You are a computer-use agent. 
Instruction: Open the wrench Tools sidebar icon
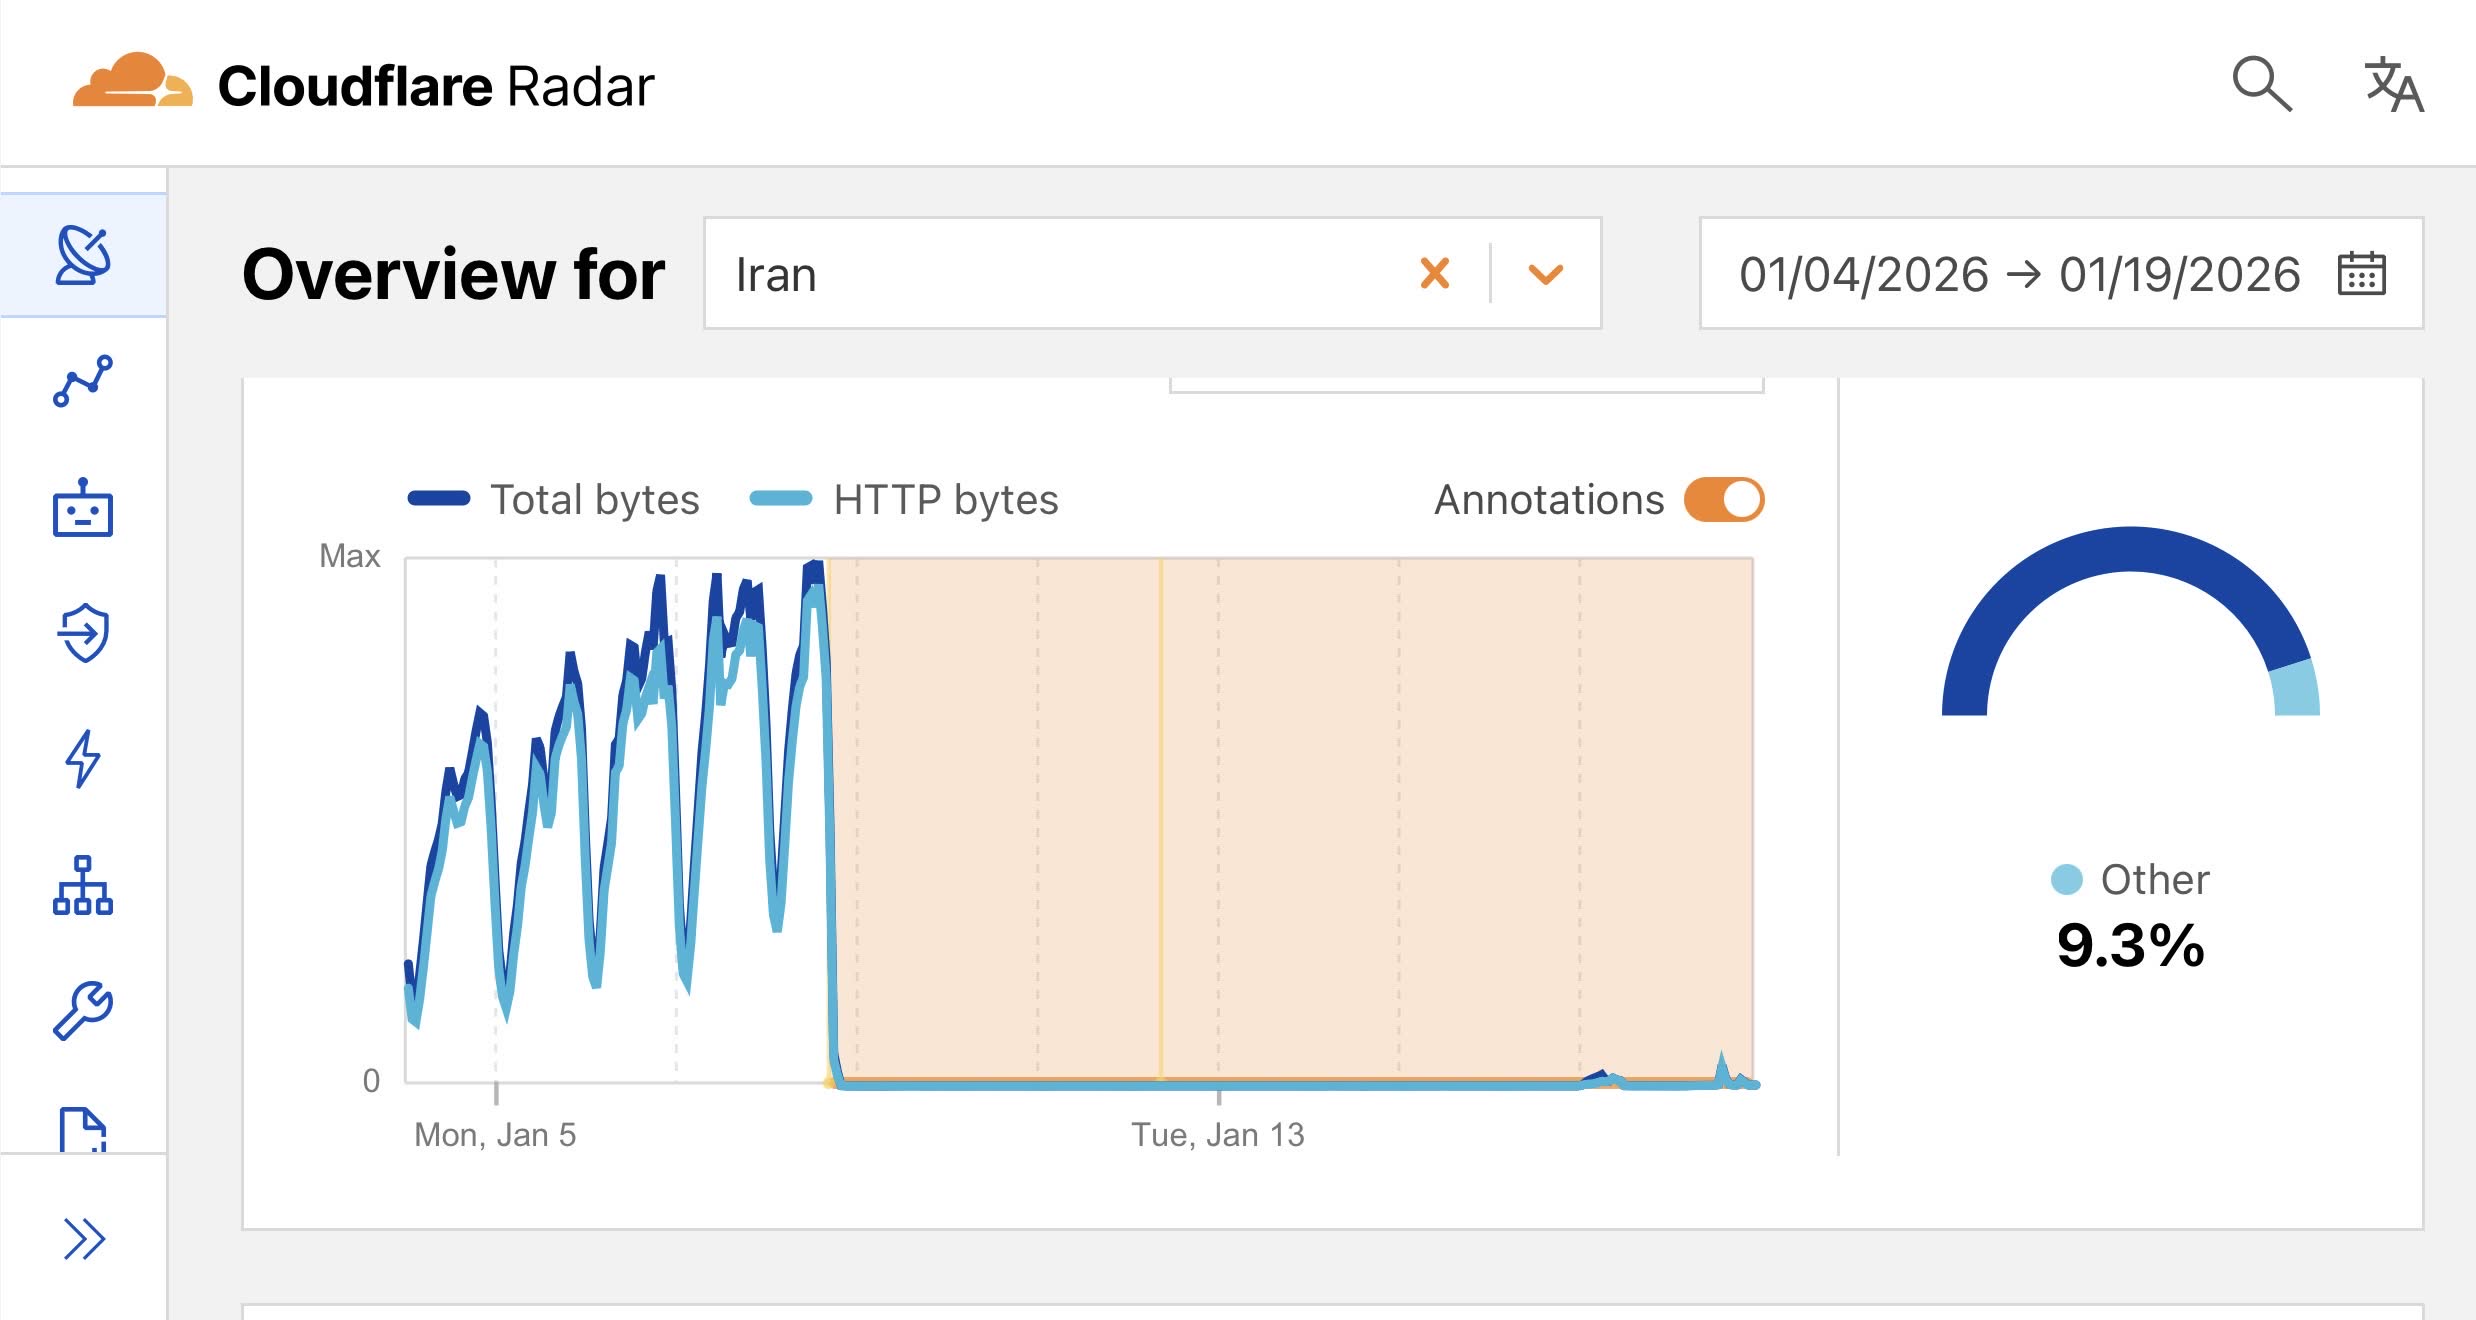click(x=83, y=1010)
